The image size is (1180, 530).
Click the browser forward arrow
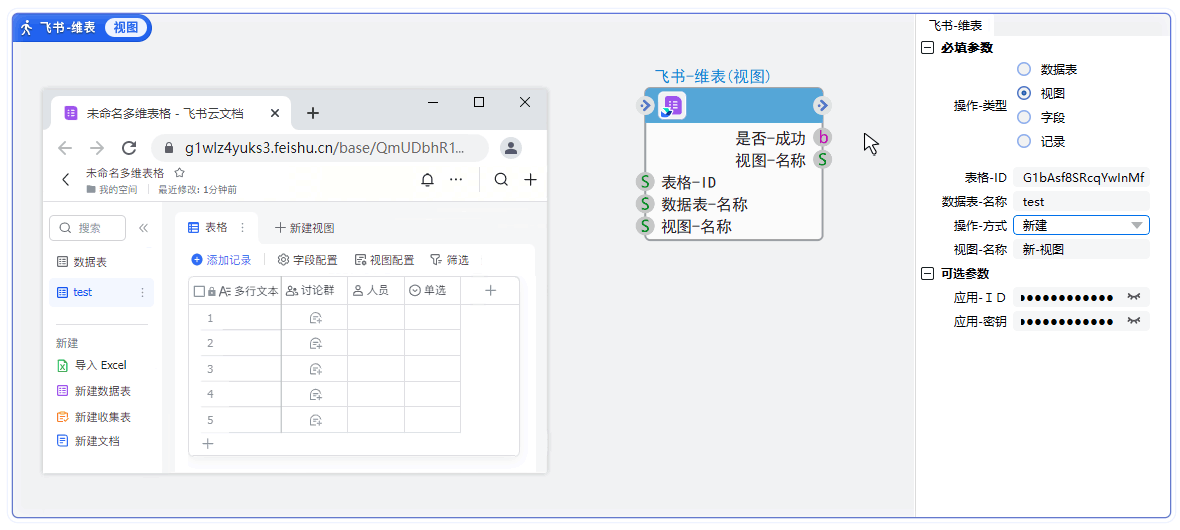97,148
